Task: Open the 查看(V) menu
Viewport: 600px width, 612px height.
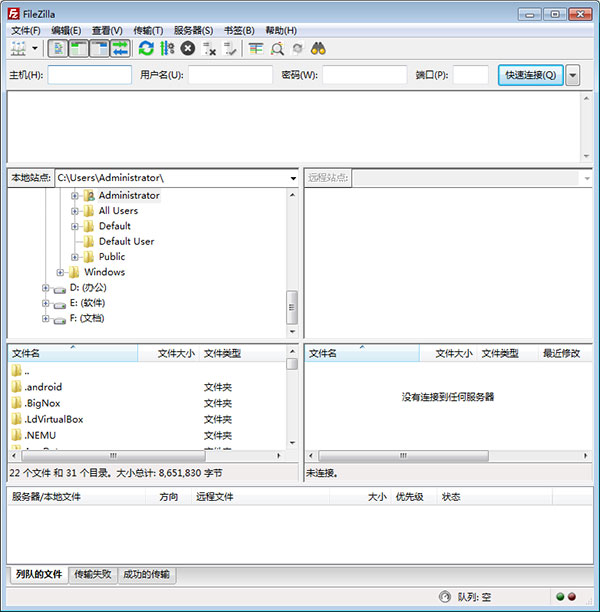Action: pyautogui.click(x=107, y=30)
